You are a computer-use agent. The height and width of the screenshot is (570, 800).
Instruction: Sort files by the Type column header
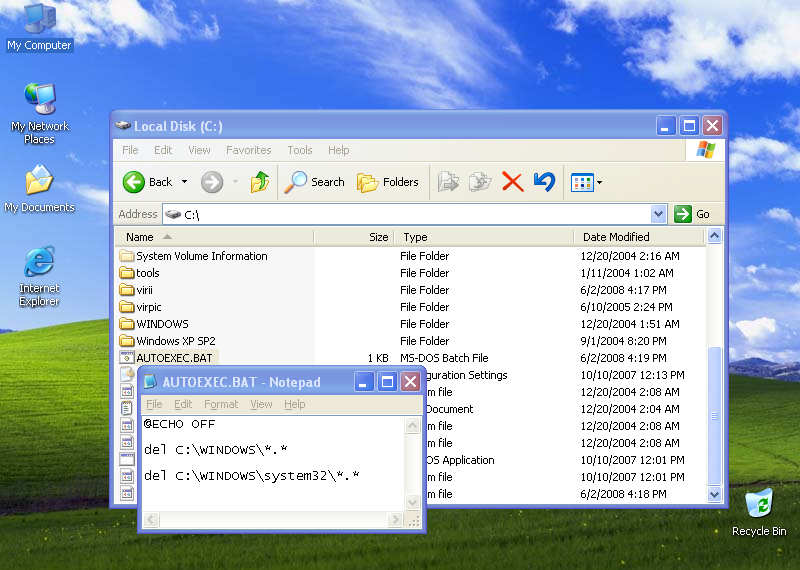point(484,237)
